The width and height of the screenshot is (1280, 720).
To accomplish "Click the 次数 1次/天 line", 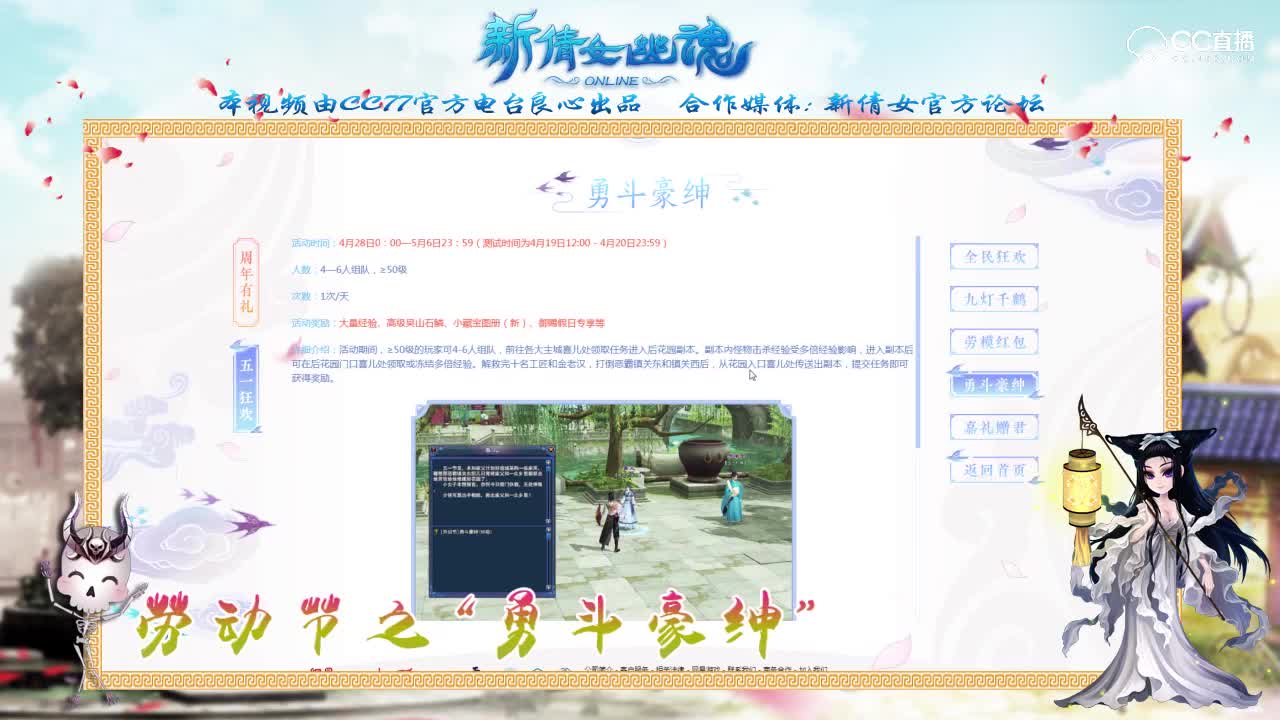I will [x=320, y=297].
